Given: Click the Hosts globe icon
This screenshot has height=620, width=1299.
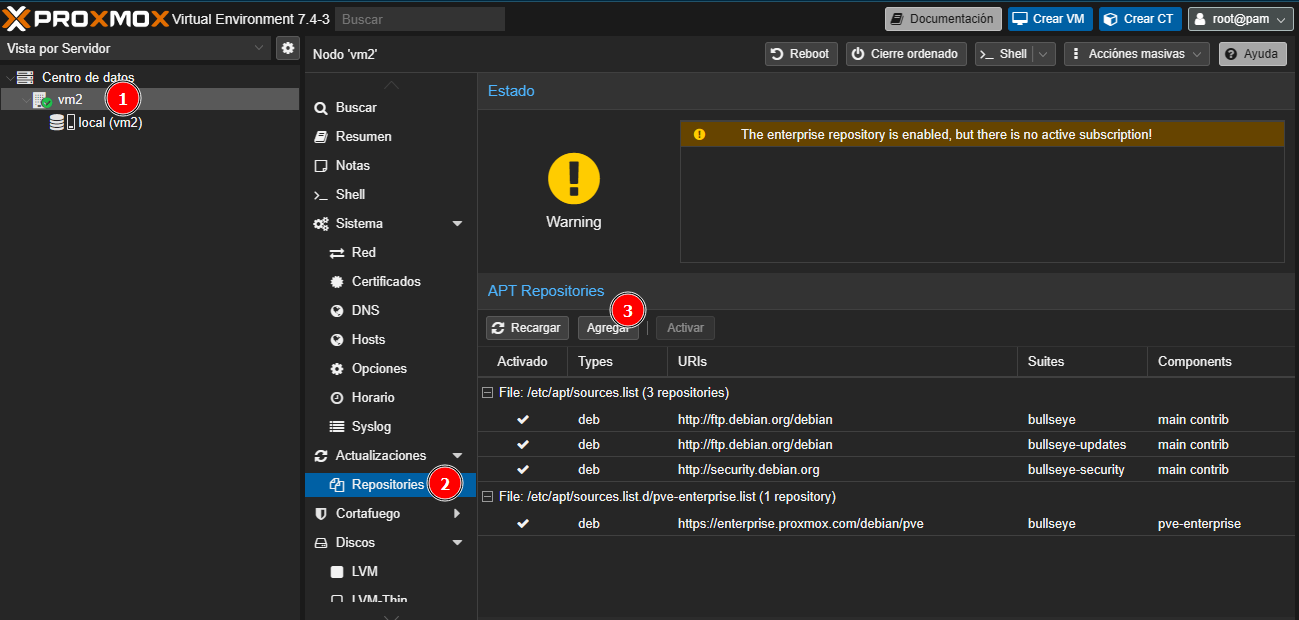Looking at the screenshot, I should pyautogui.click(x=337, y=339).
